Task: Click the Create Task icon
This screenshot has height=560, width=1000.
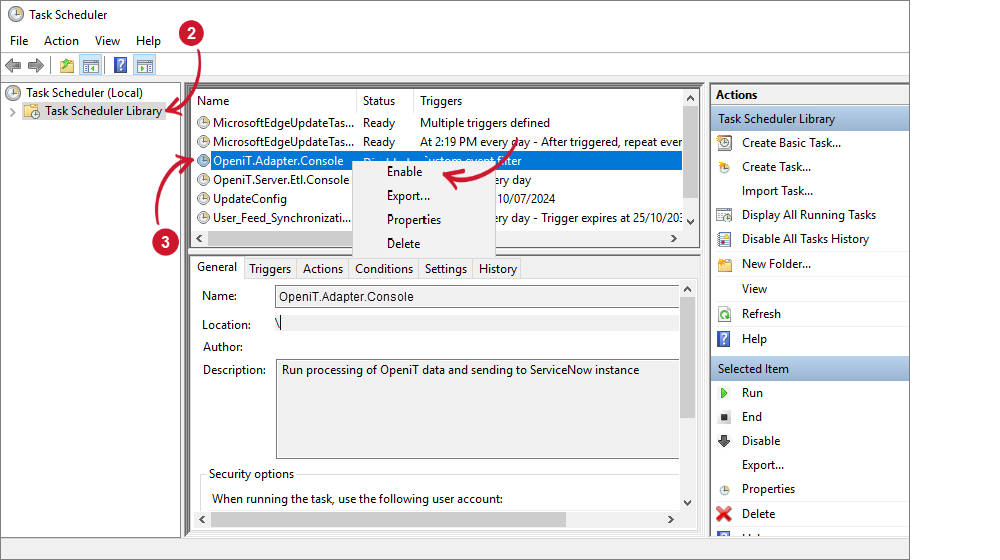Action: (x=724, y=167)
